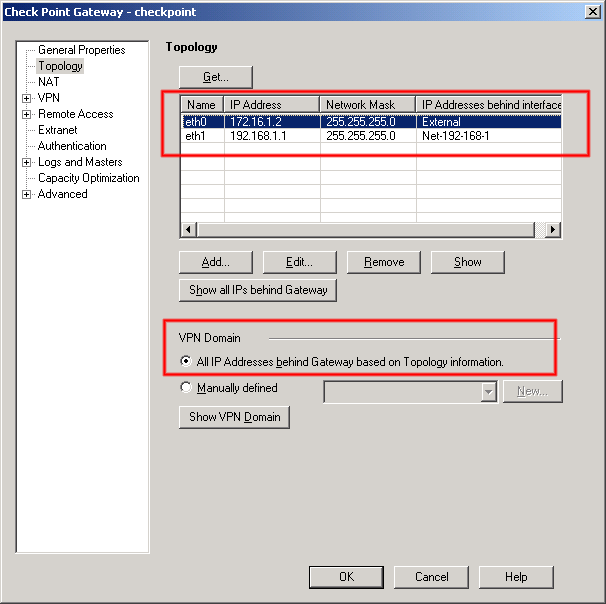The height and width of the screenshot is (604, 606).
Task: Expand the VPN tree node
Action: [x=26, y=98]
